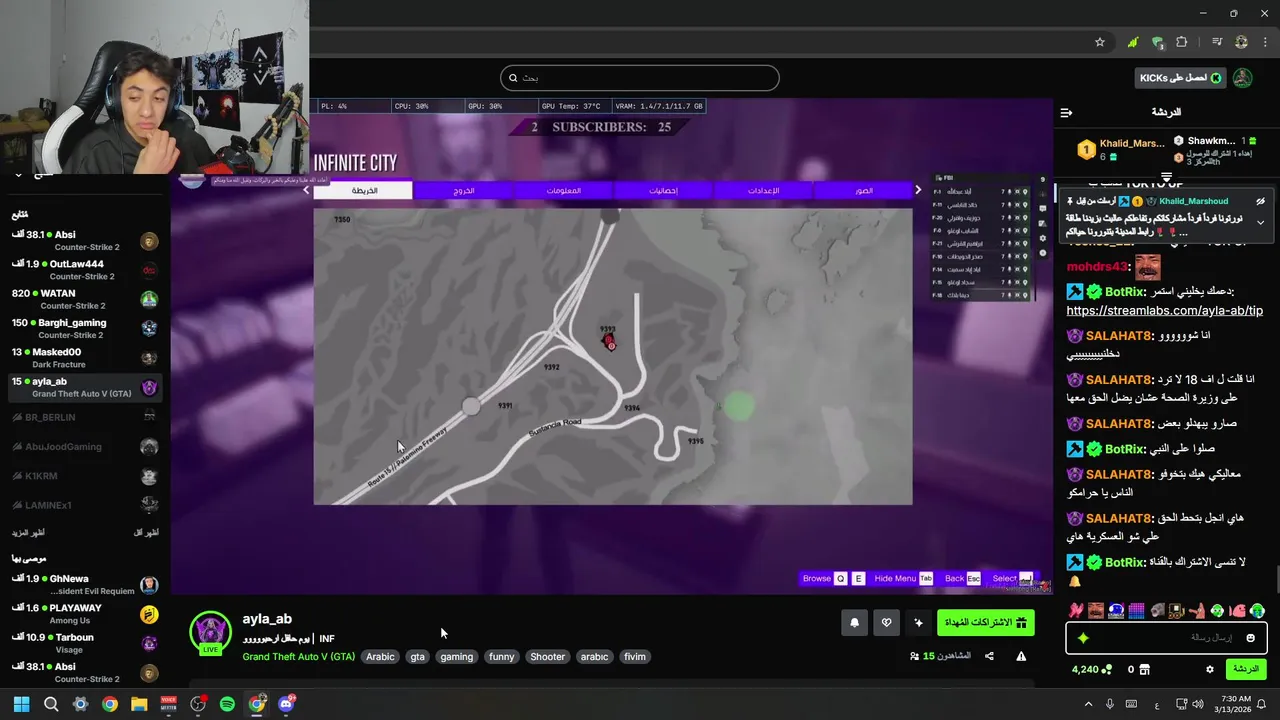Click the microphone icon in system tray
Image resolution: width=1280 pixels, height=720 pixels.
(x=1109, y=704)
